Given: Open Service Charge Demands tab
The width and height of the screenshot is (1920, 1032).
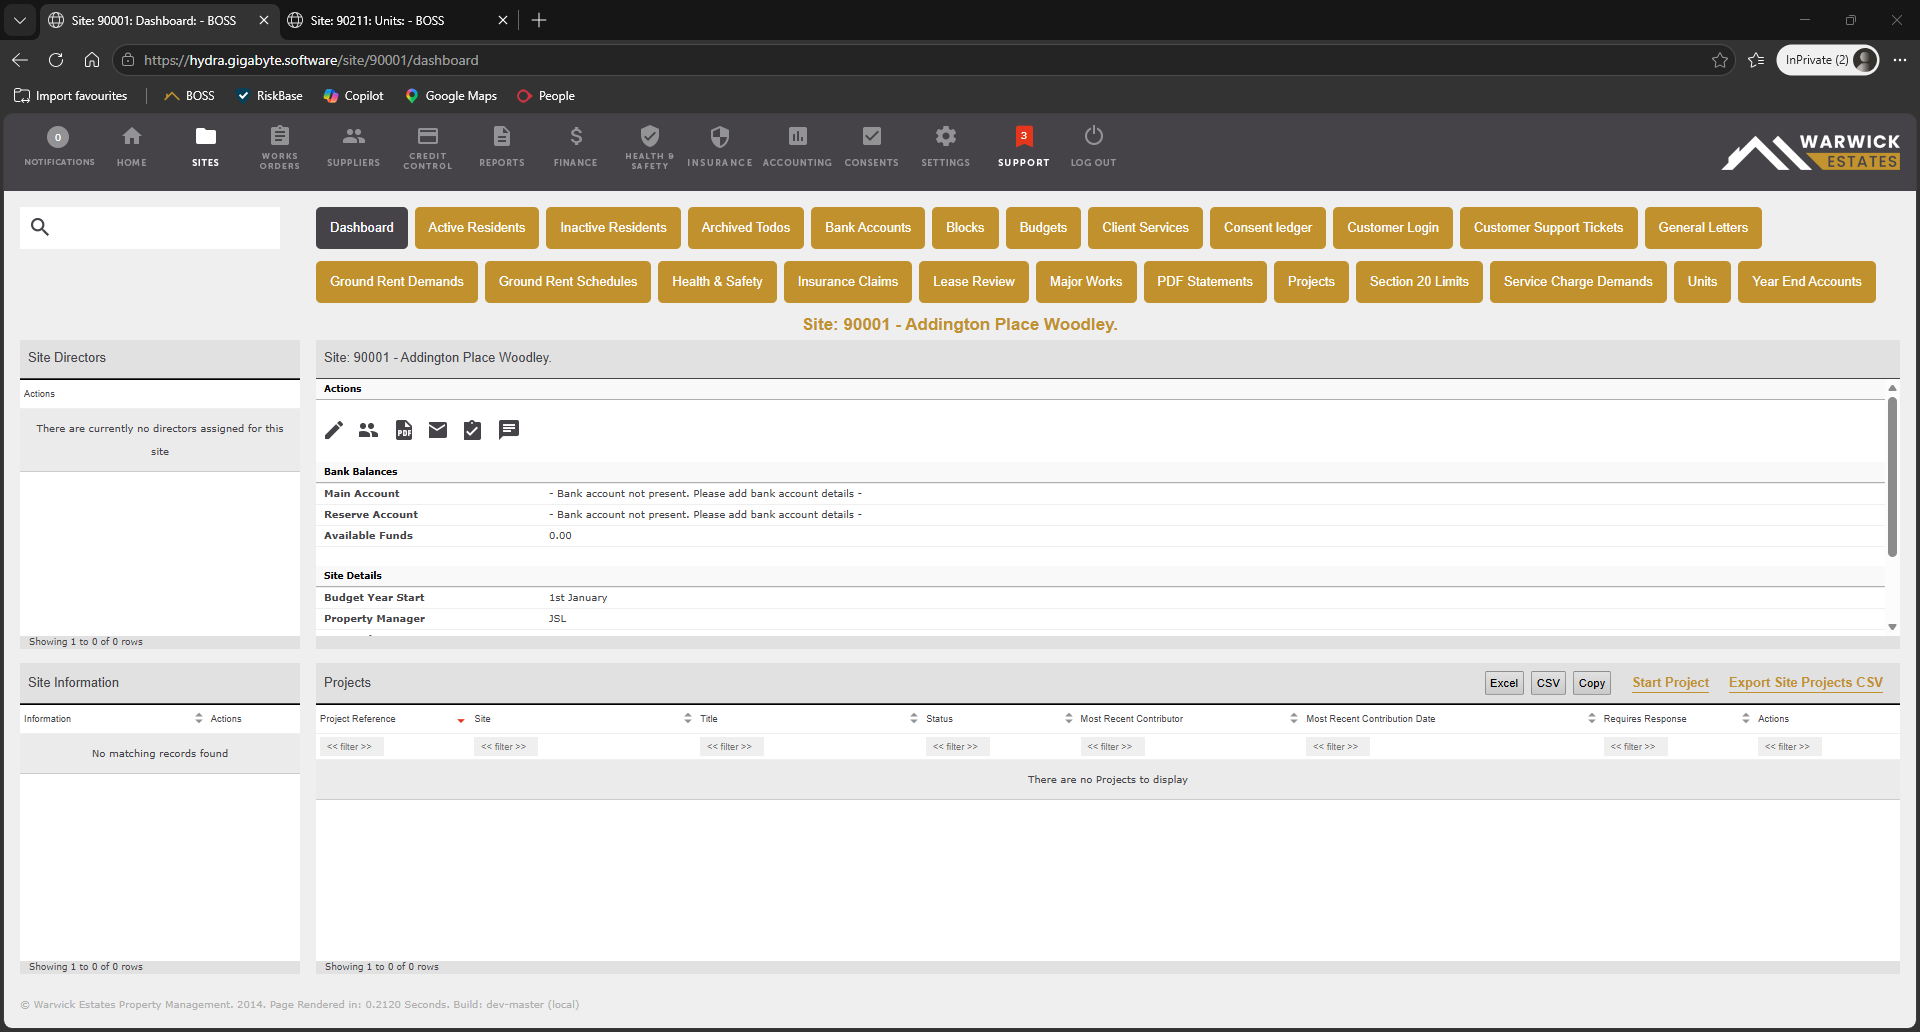Looking at the screenshot, I should [x=1578, y=282].
